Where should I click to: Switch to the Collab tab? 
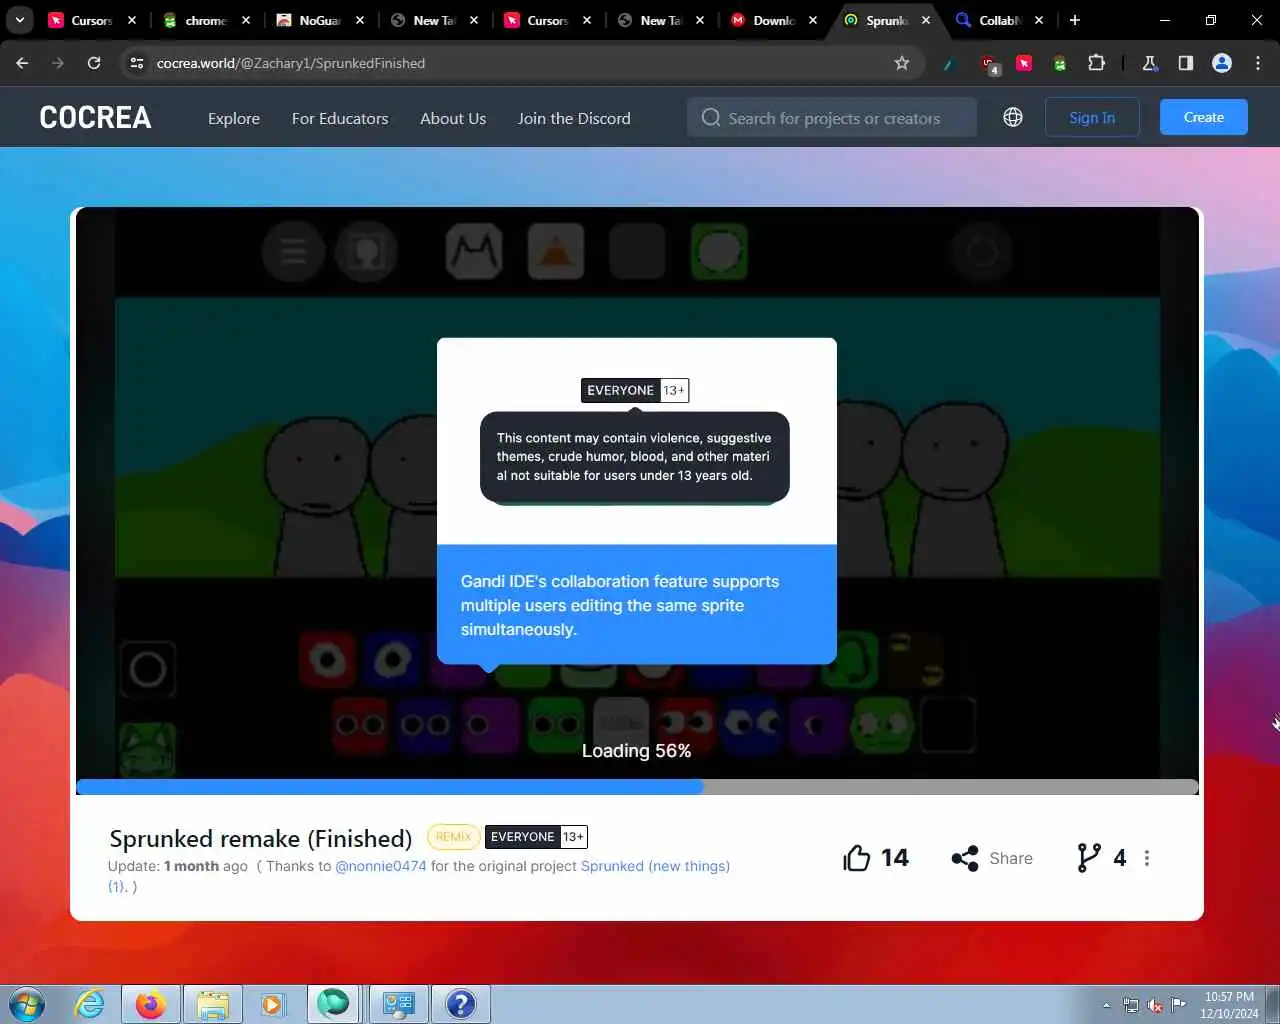click(1000, 20)
